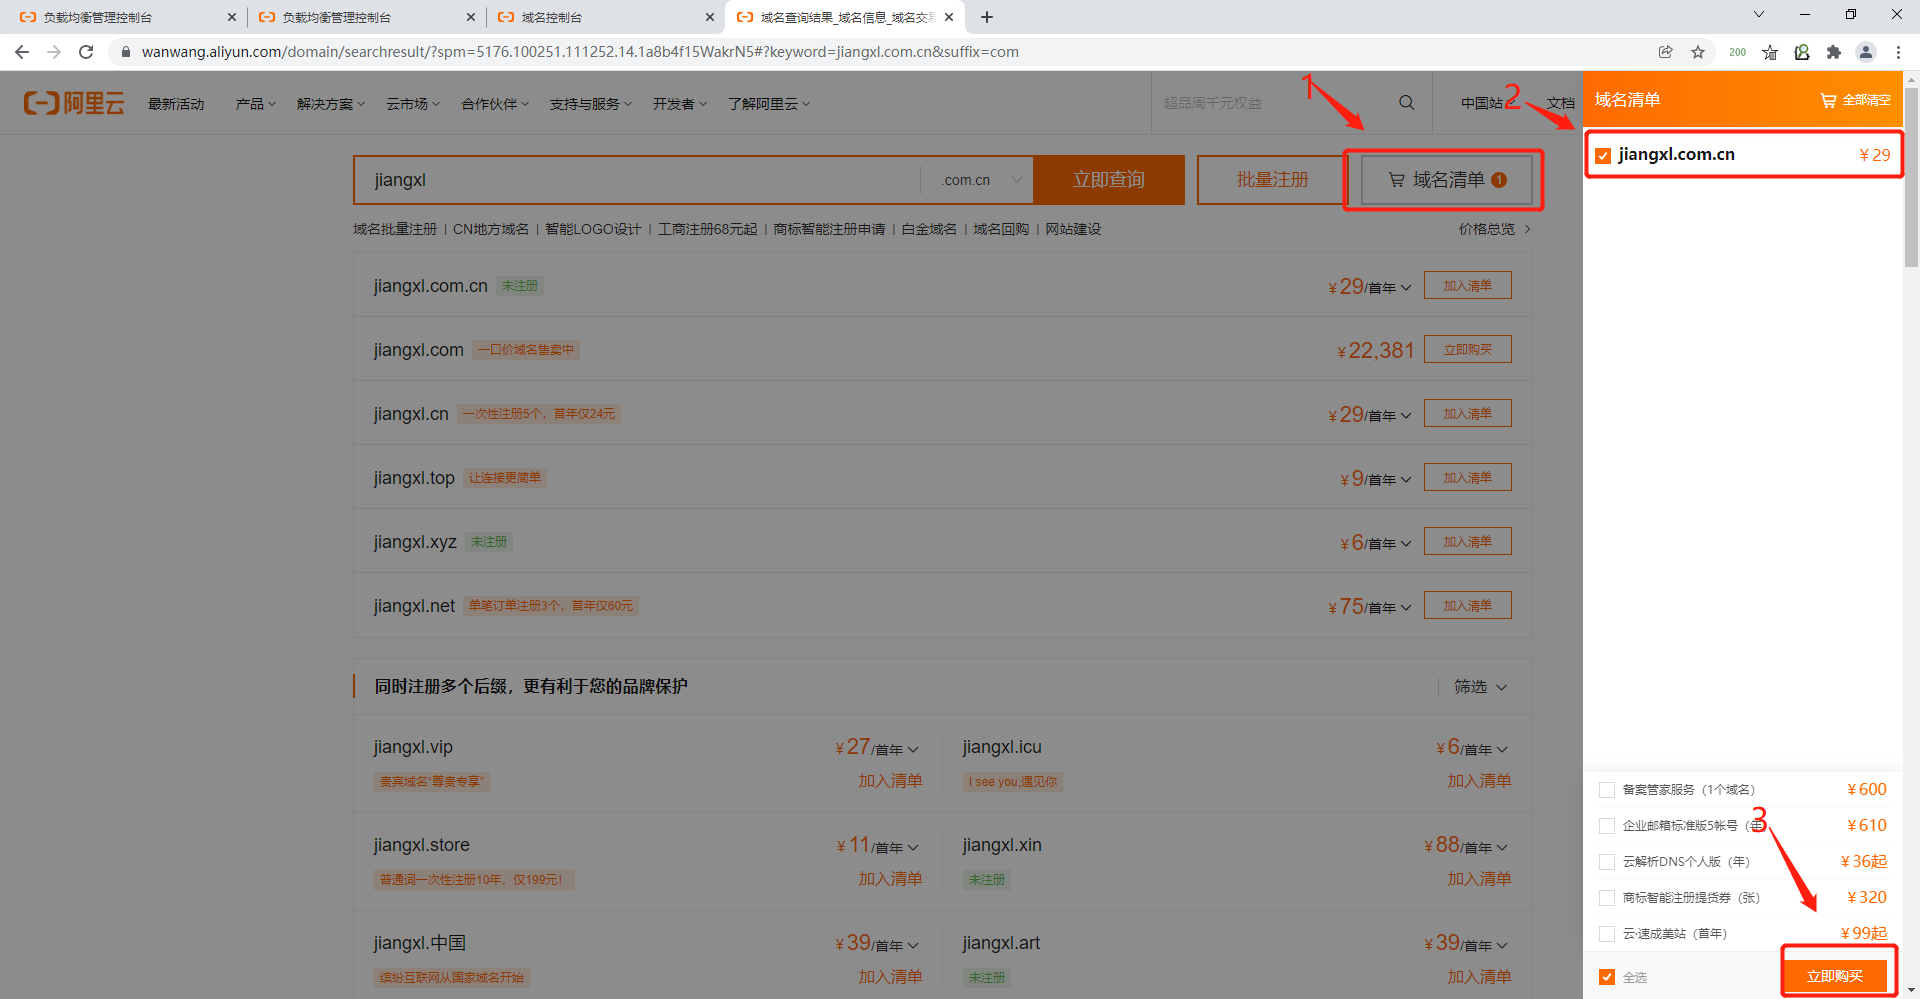The image size is (1920, 999).
Task: Add jiangxl.top to the list
Action: [1467, 478]
